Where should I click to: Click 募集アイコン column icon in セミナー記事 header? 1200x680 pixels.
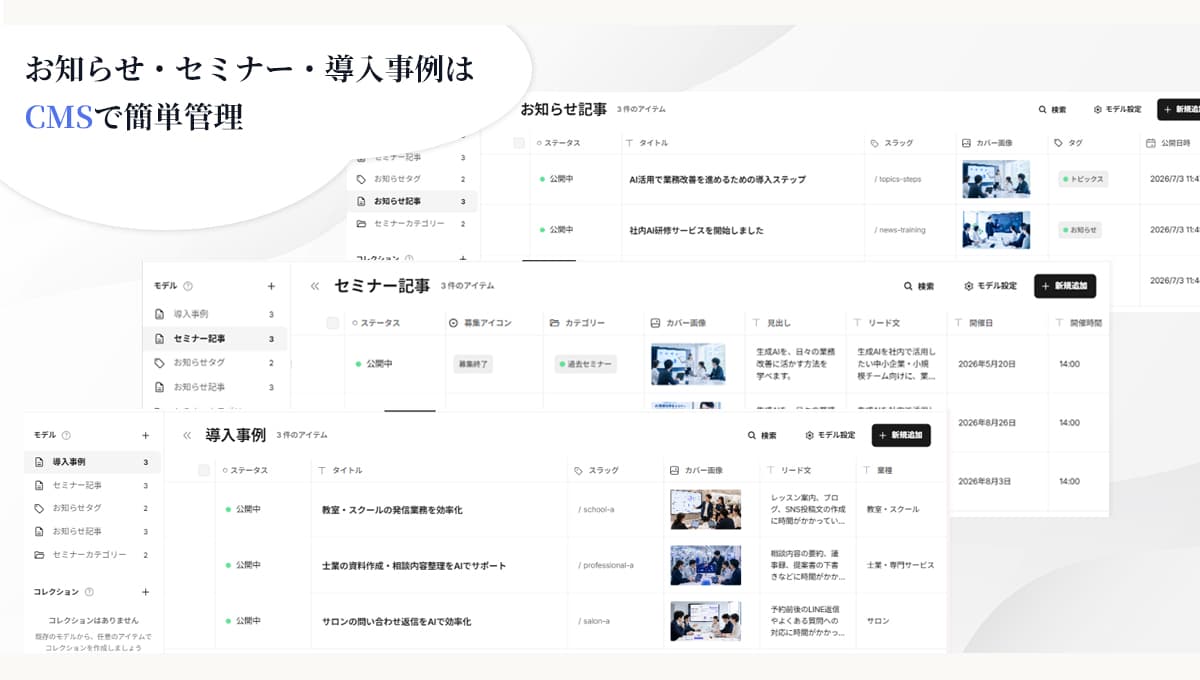point(453,323)
